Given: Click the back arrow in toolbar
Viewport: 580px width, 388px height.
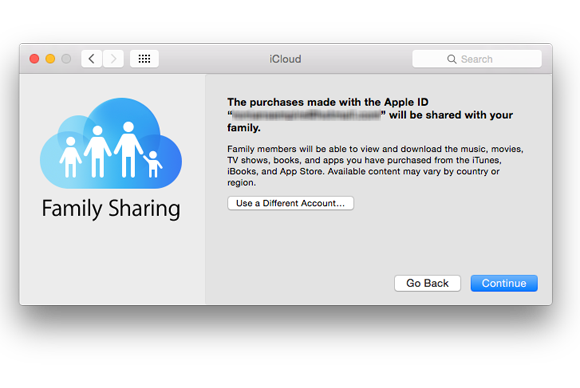Looking at the screenshot, I should coord(92,59).
